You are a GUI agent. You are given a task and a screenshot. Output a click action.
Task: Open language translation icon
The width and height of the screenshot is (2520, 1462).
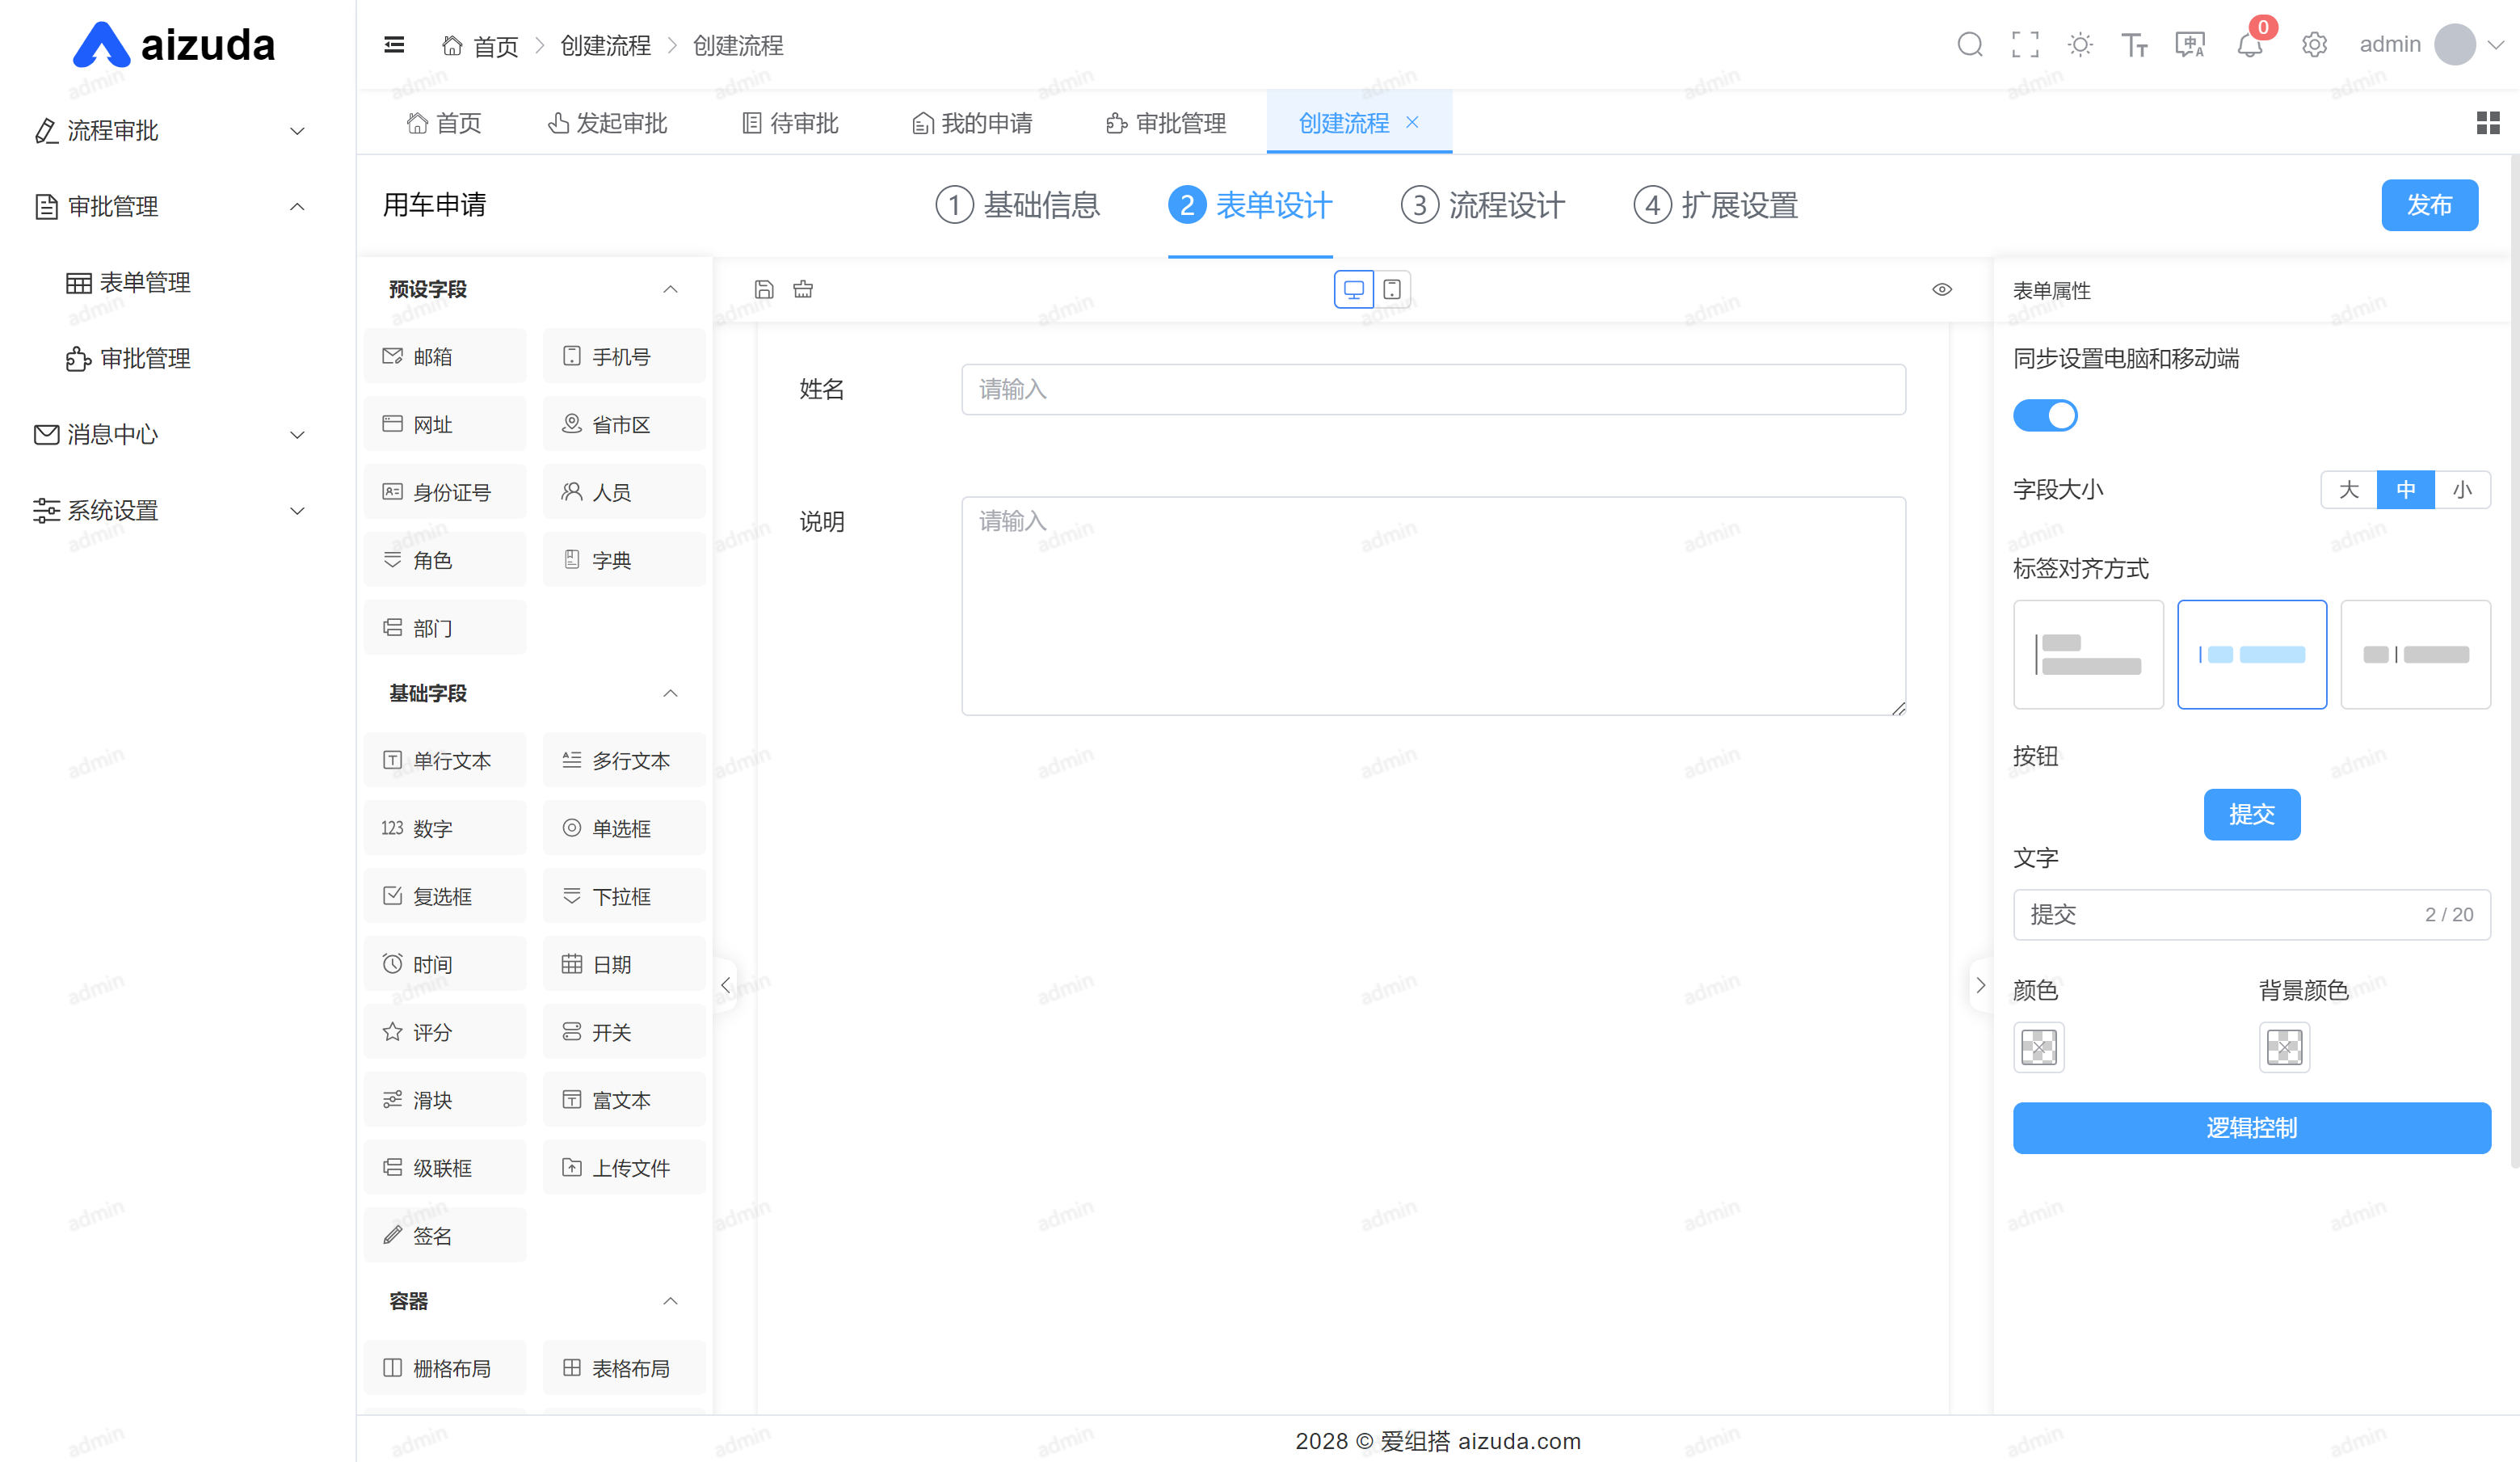point(2190,45)
